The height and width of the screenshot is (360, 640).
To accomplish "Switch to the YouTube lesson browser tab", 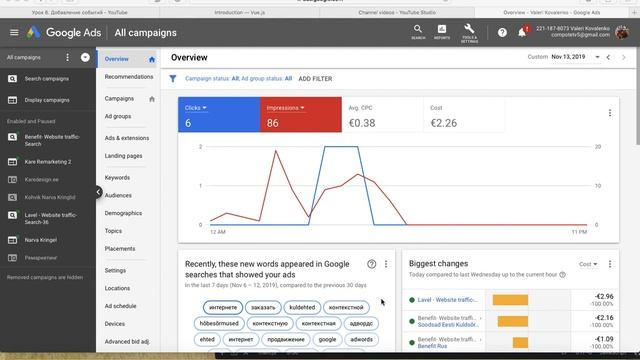I will (80, 13).
